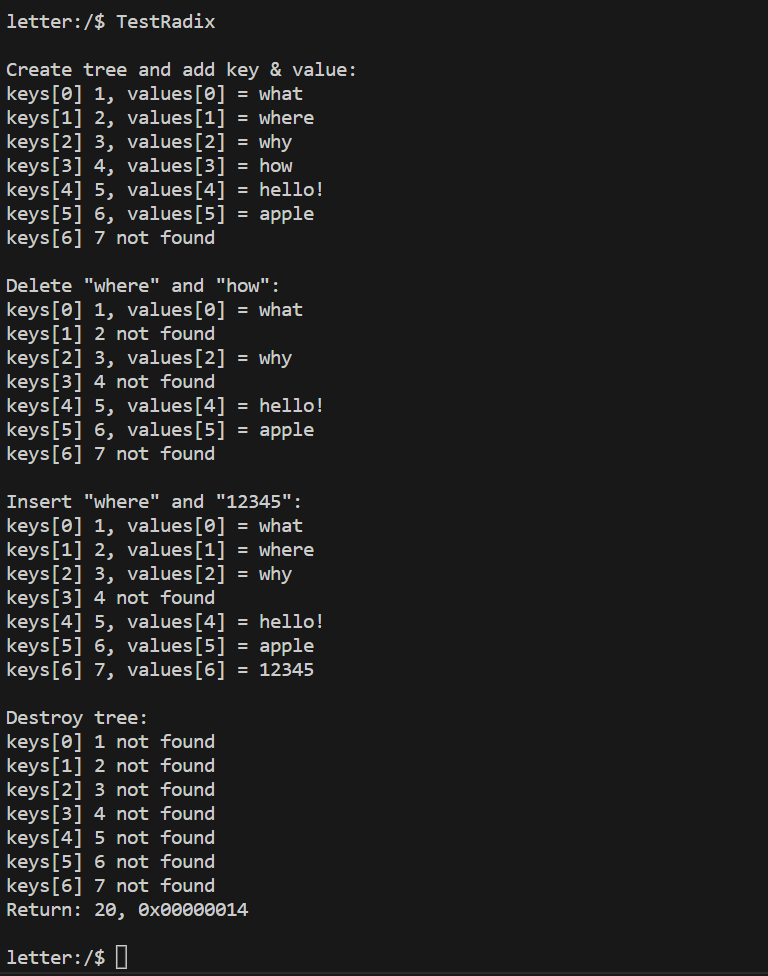Click the TestRadix command on the first line
Image resolution: width=768 pixels, height=976 pixels.
point(165,22)
